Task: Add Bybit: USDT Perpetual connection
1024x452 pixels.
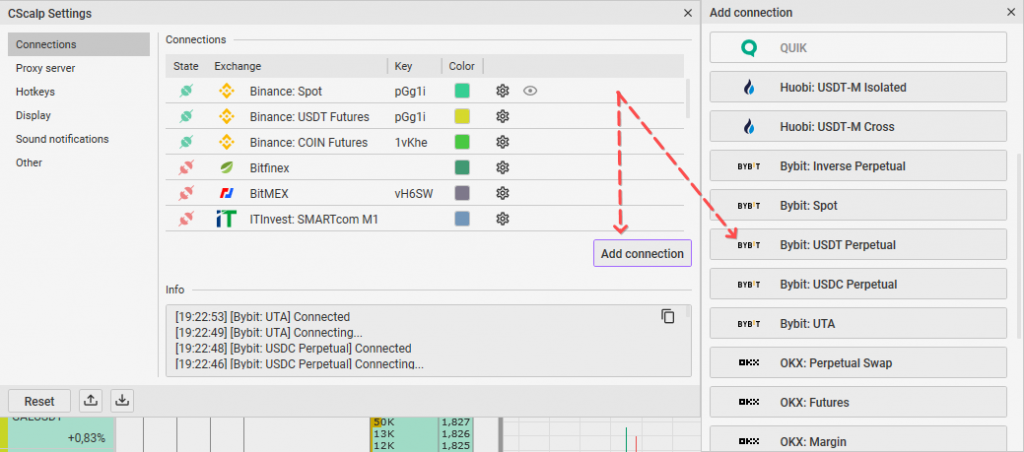Action: click(858, 245)
